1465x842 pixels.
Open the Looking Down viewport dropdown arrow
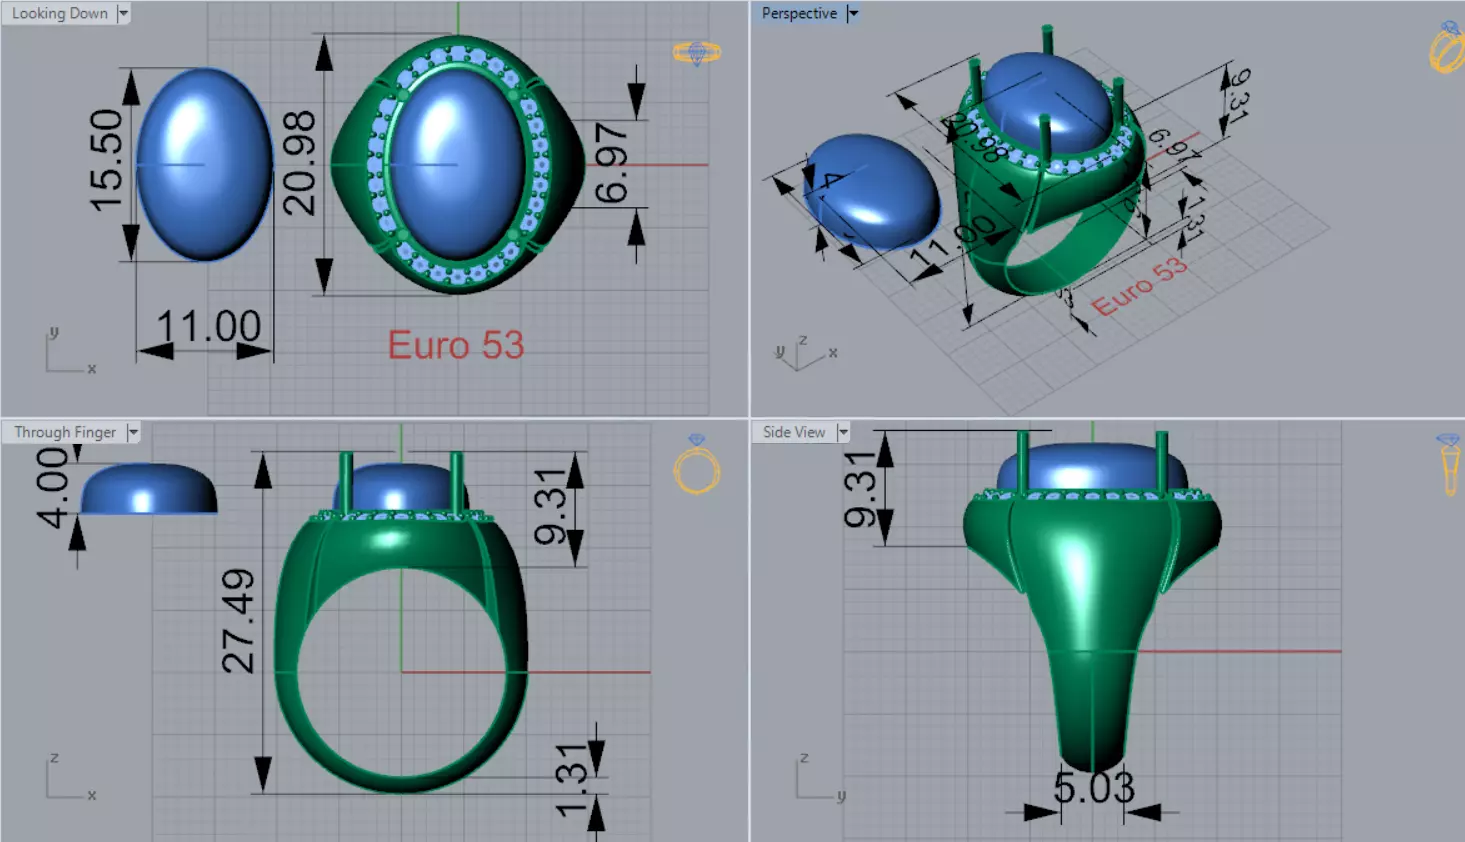pyautogui.click(x=123, y=14)
